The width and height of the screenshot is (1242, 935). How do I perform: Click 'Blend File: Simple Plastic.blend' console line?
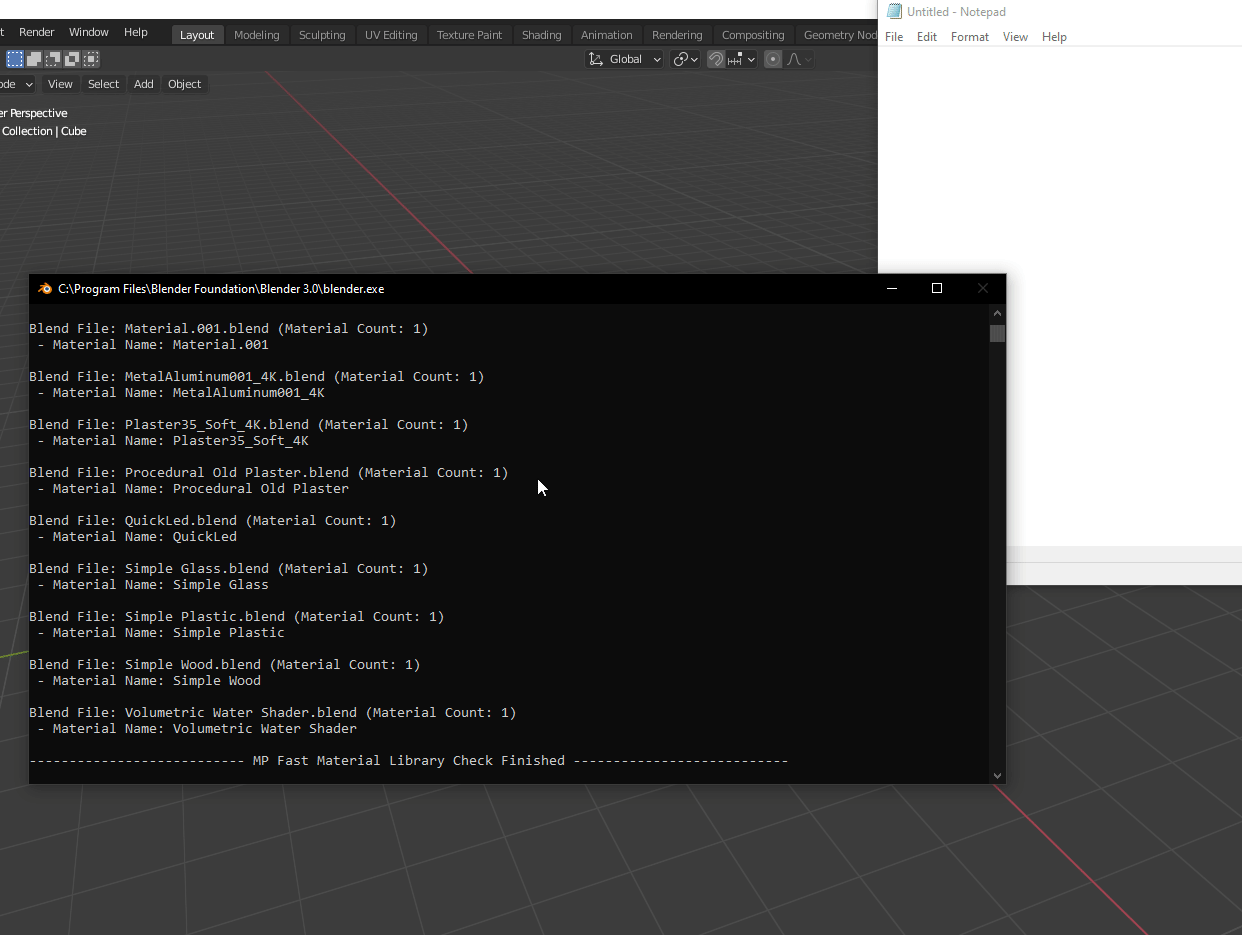pos(237,617)
